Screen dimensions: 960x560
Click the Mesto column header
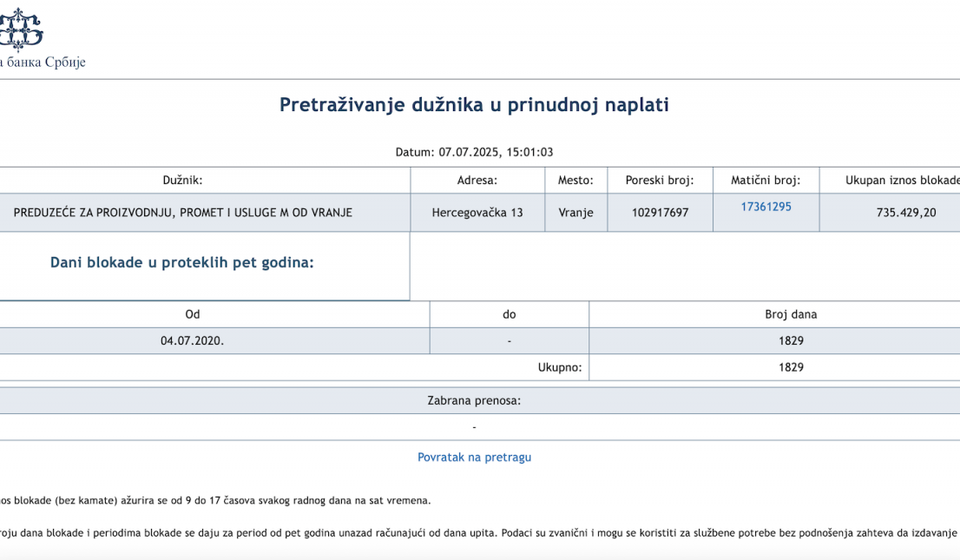point(576,180)
